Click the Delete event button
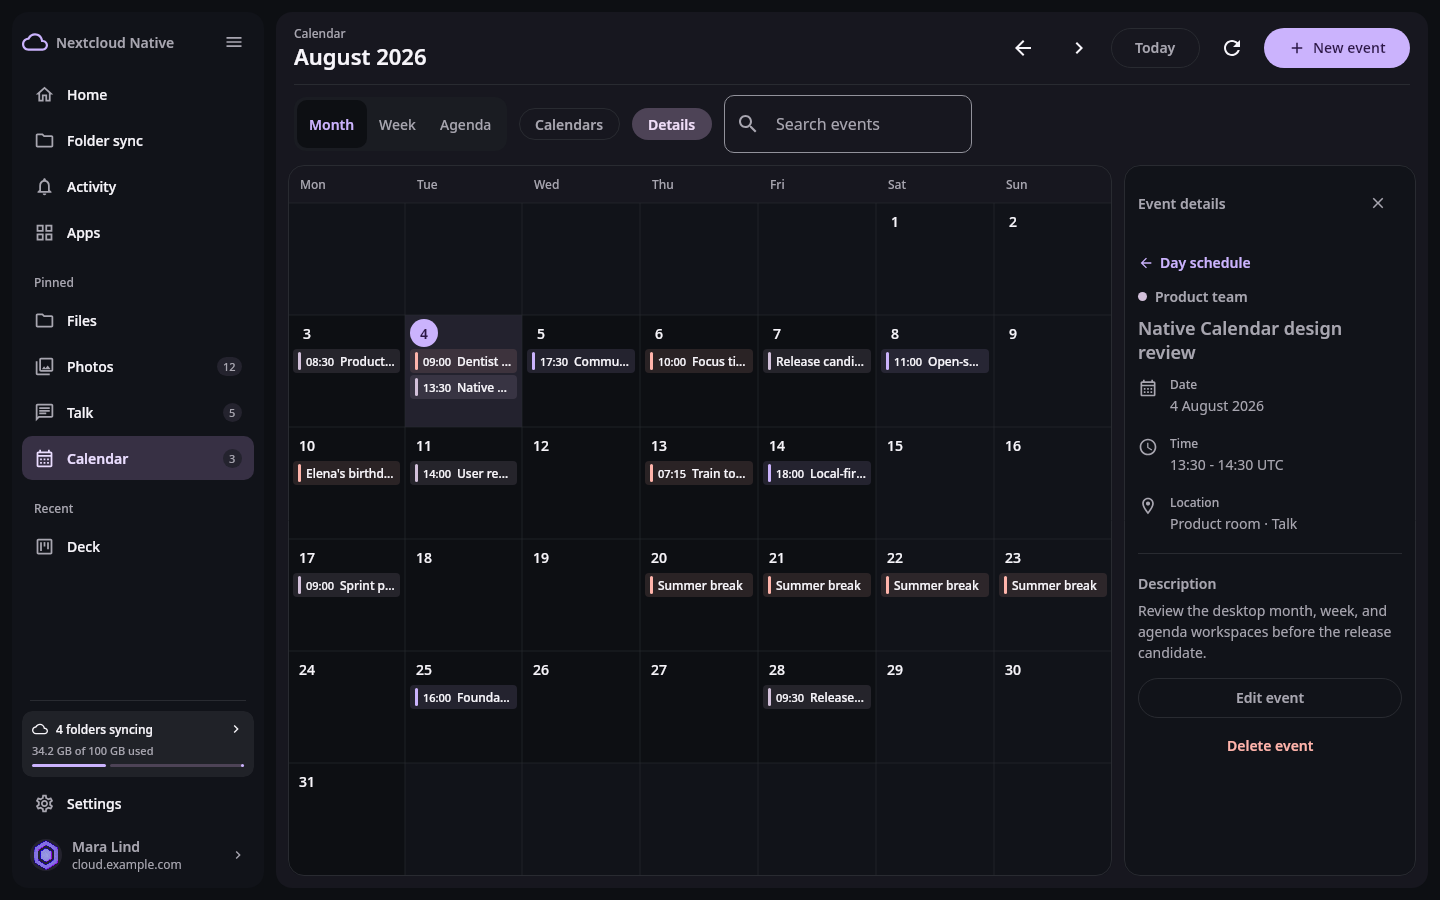 tap(1270, 746)
